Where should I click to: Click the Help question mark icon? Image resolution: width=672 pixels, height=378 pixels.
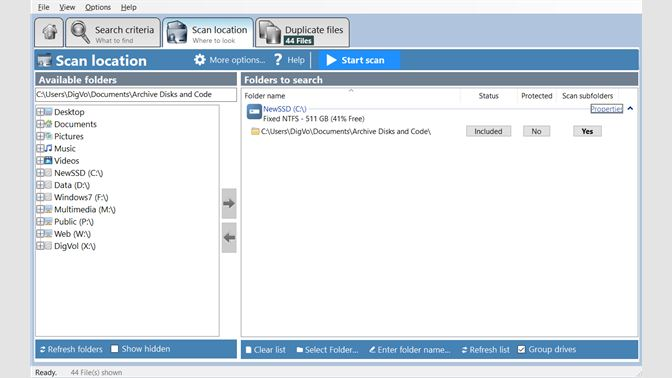click(x=278, y=60)
